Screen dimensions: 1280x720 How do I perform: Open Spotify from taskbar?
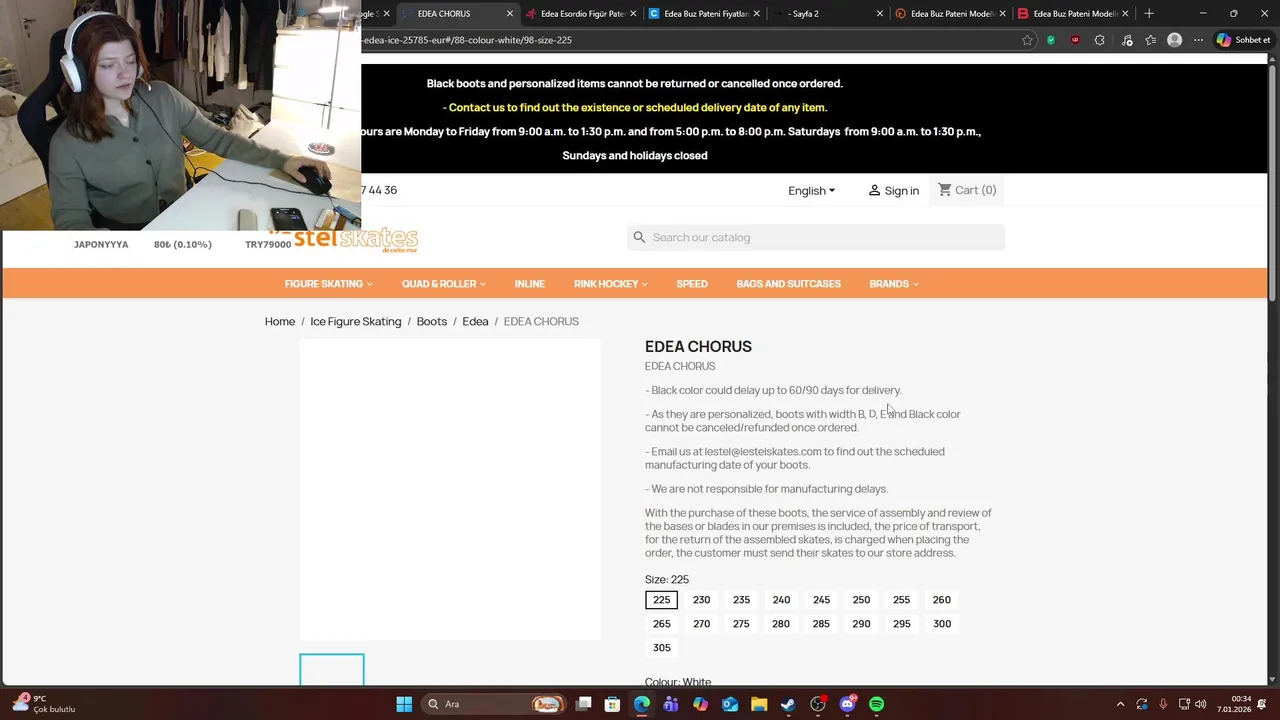click(877, 704)
